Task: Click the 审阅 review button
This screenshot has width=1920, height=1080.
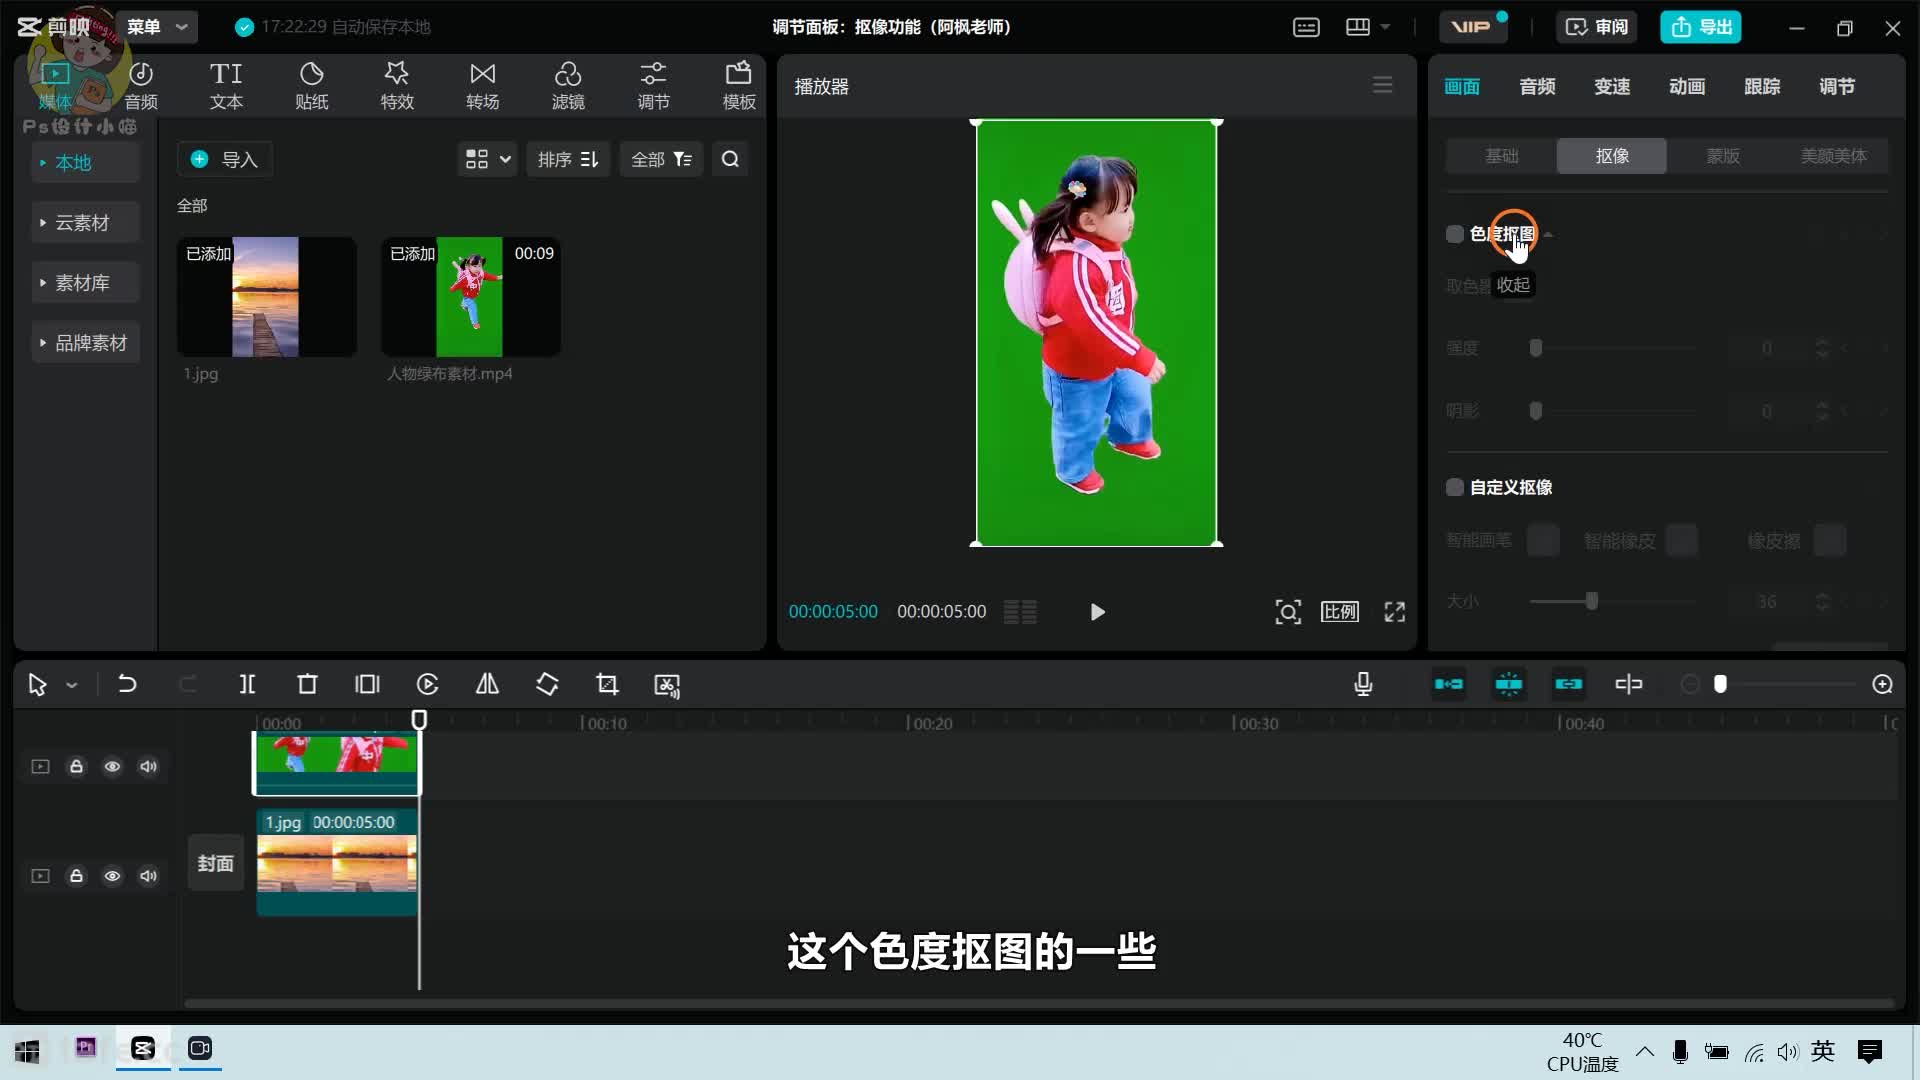Action: tap(1596, 27)
